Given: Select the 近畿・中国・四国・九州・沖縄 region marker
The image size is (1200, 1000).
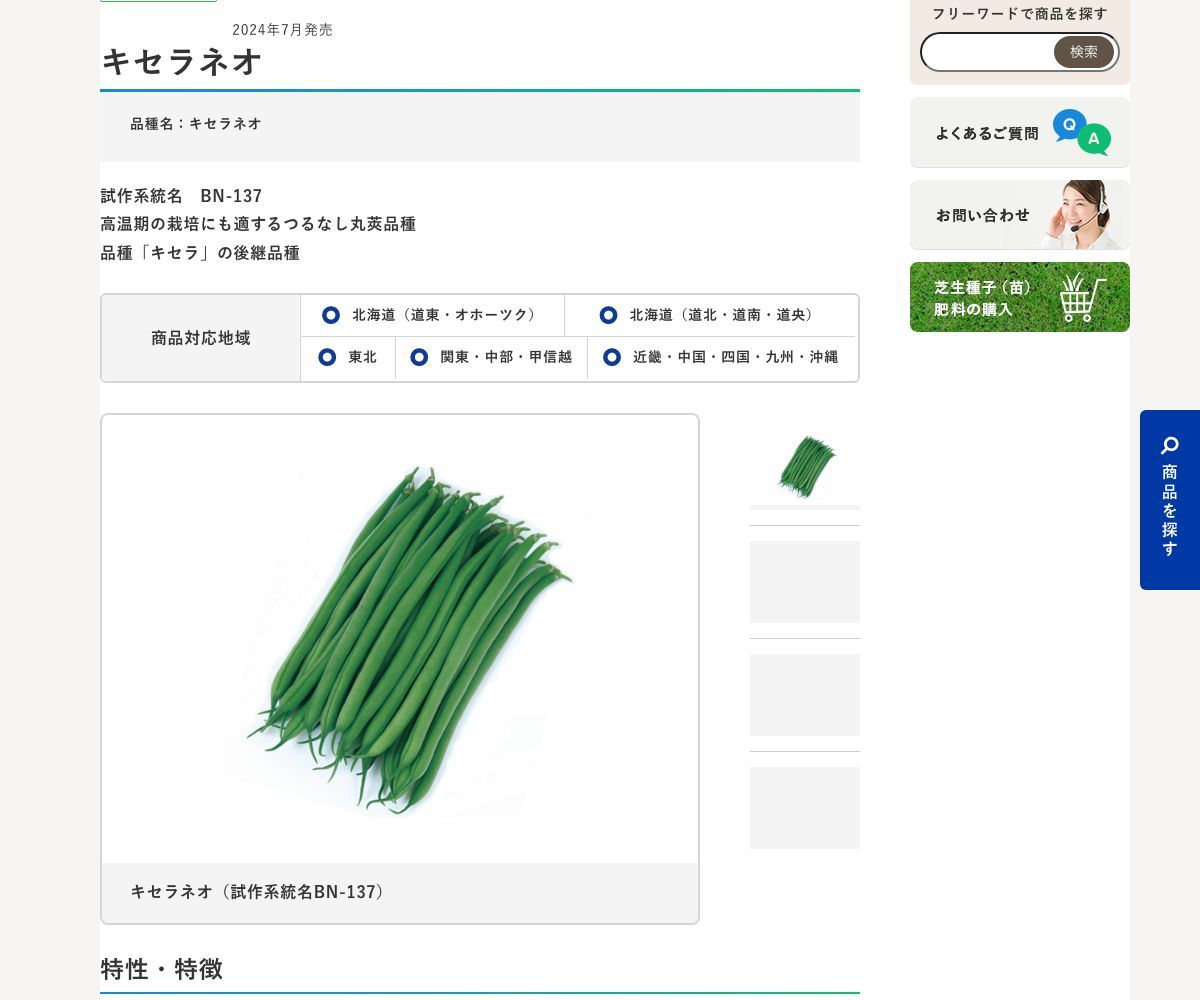Looking at the screenshot, I should tap(612, 357).
